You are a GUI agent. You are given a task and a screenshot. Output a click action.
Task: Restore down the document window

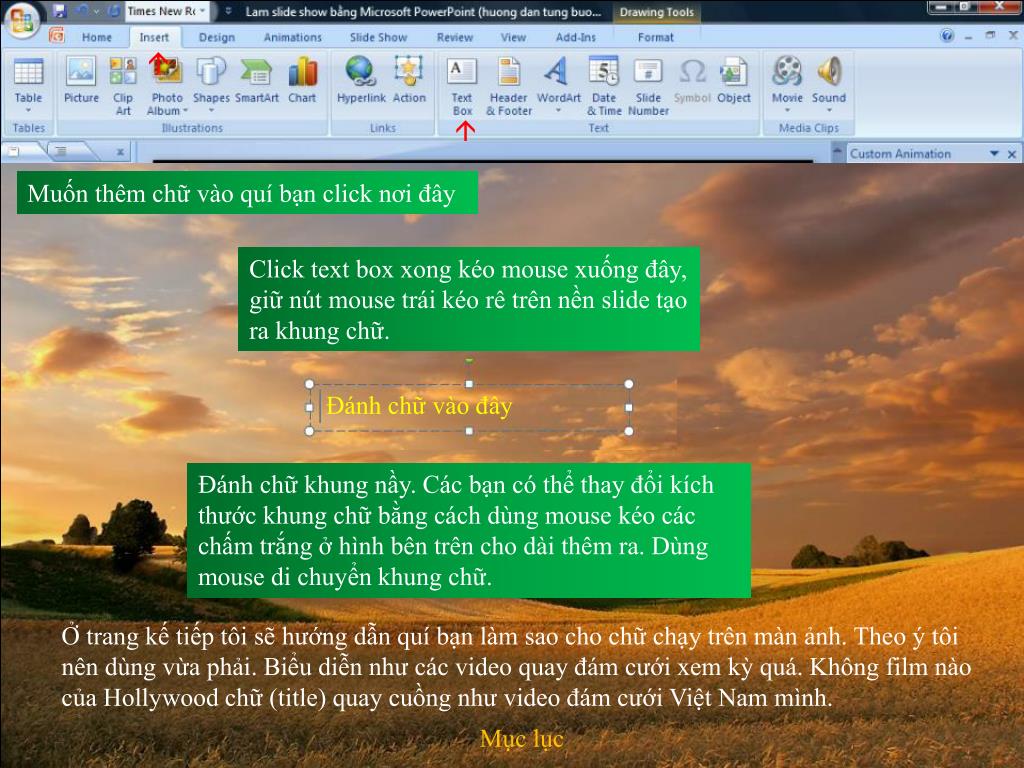991,35
